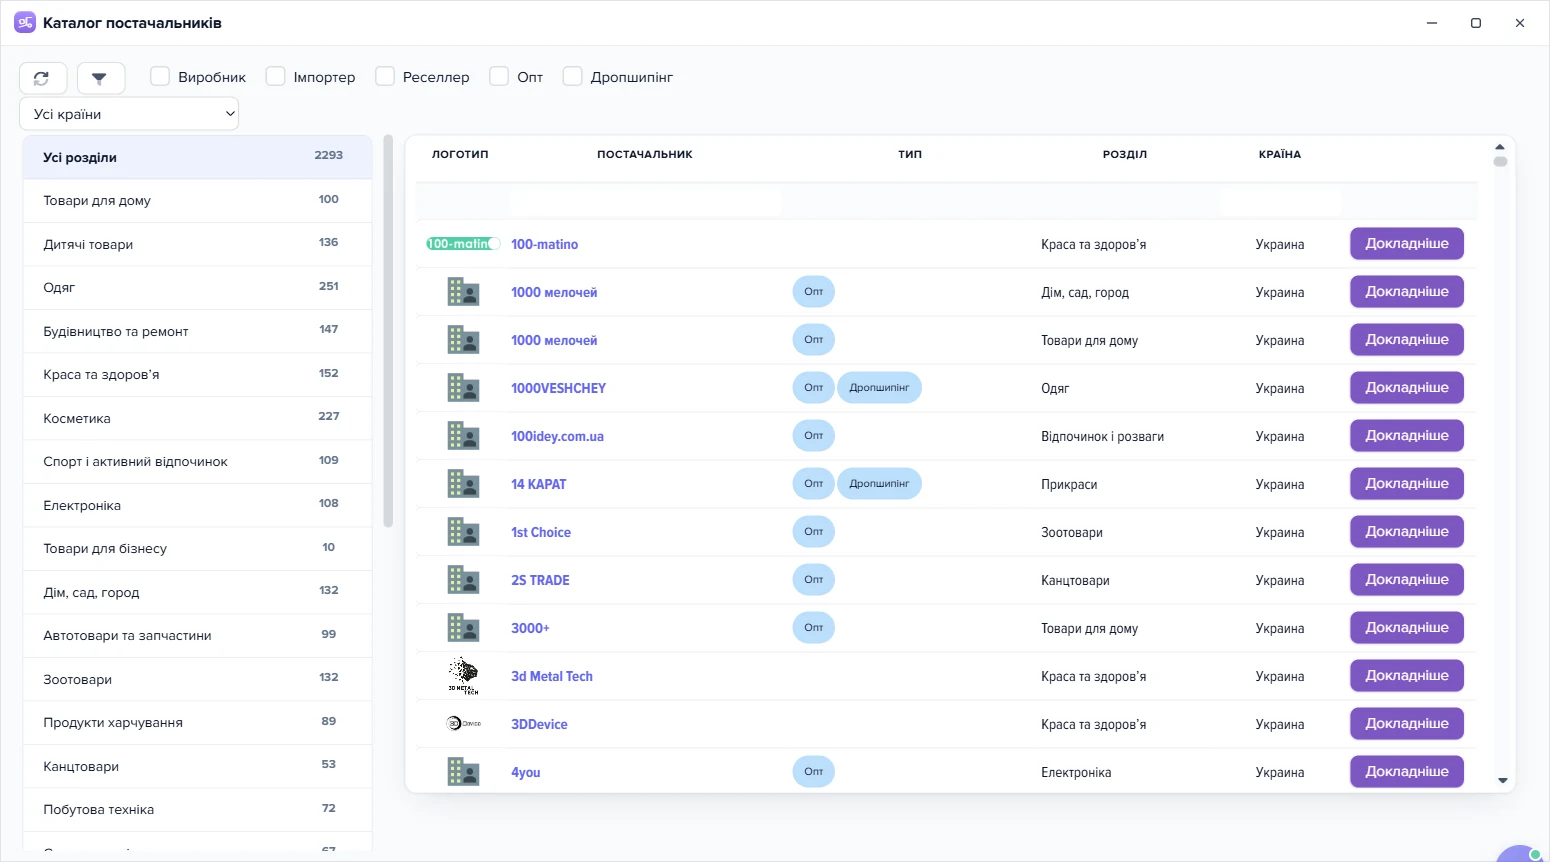Click Докладніше for 14 КАРАТ

click(x=1407, y=484)
